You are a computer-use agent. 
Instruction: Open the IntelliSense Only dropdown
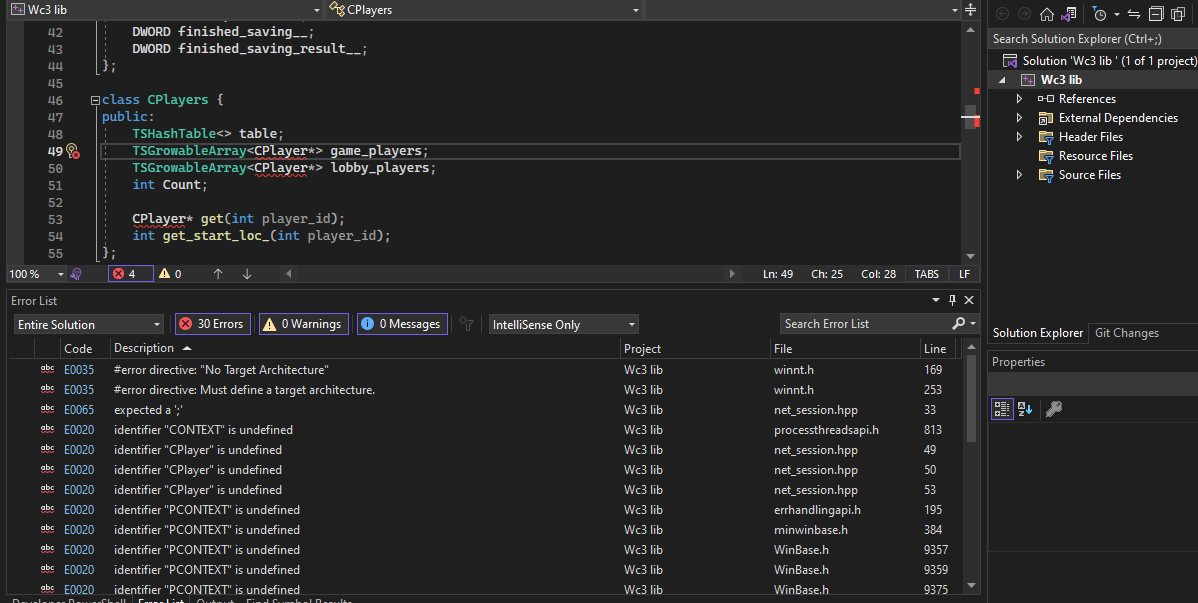(563, 325)
